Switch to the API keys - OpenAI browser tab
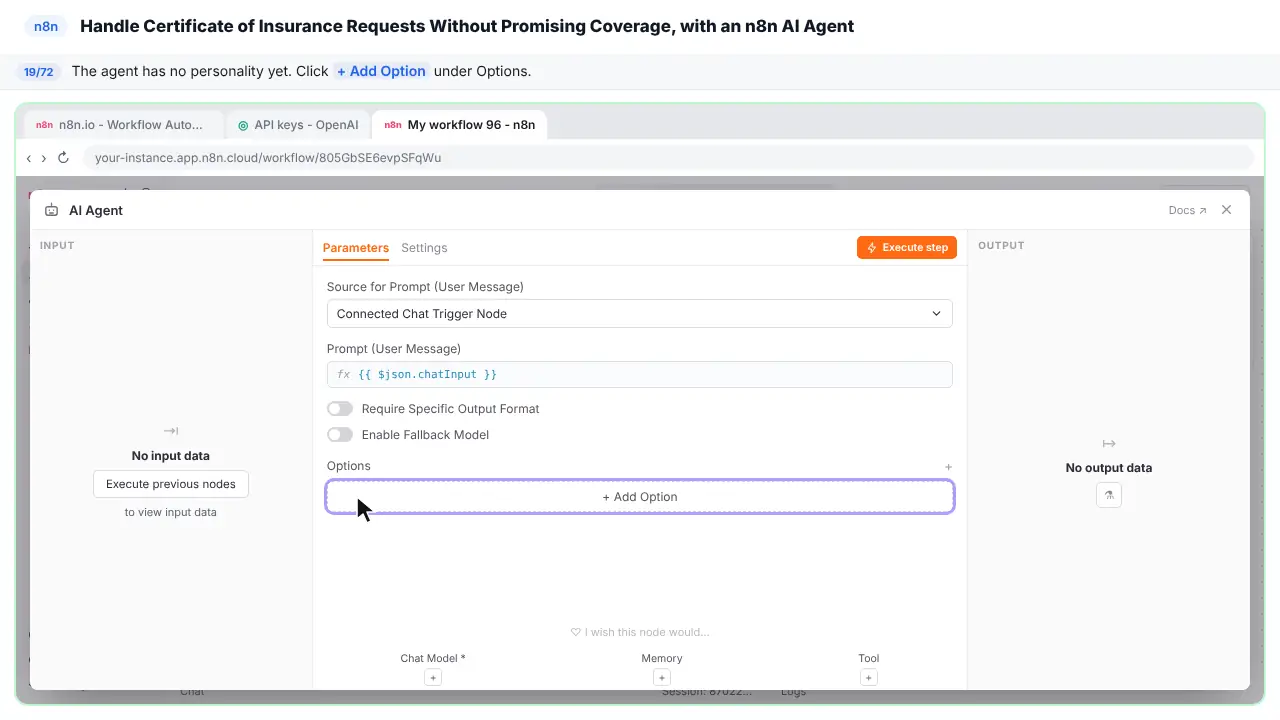This screenshot has width=1280, height=720. 298,125
